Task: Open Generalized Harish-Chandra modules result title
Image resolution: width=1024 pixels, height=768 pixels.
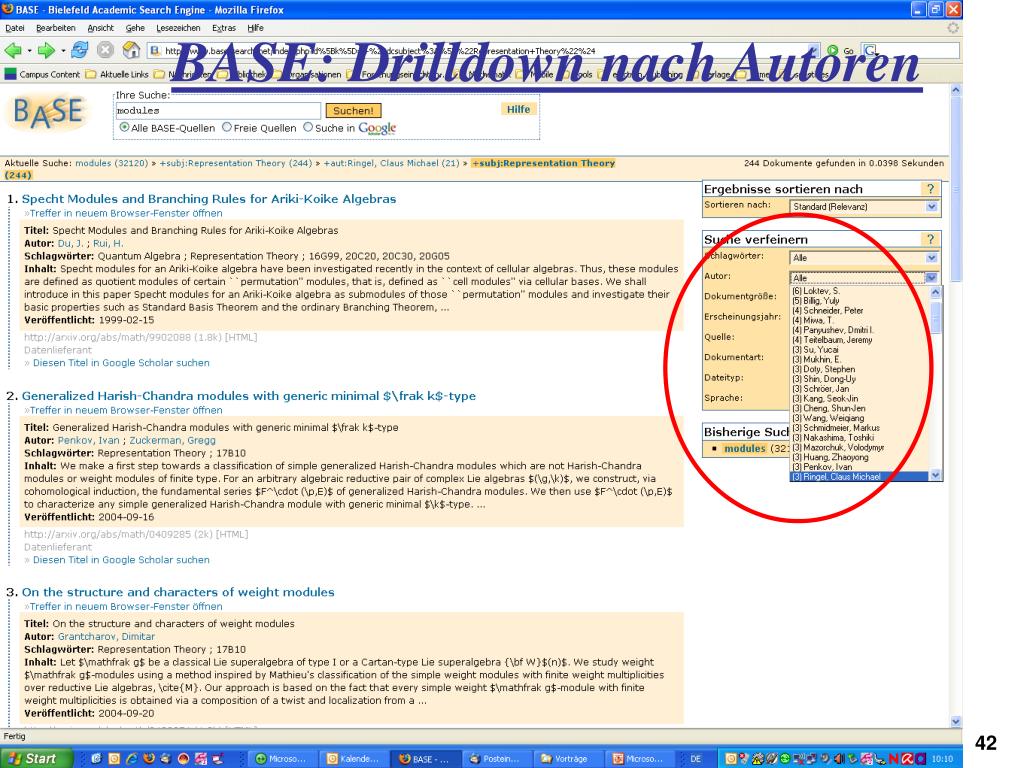Action: tap(249, 396)
